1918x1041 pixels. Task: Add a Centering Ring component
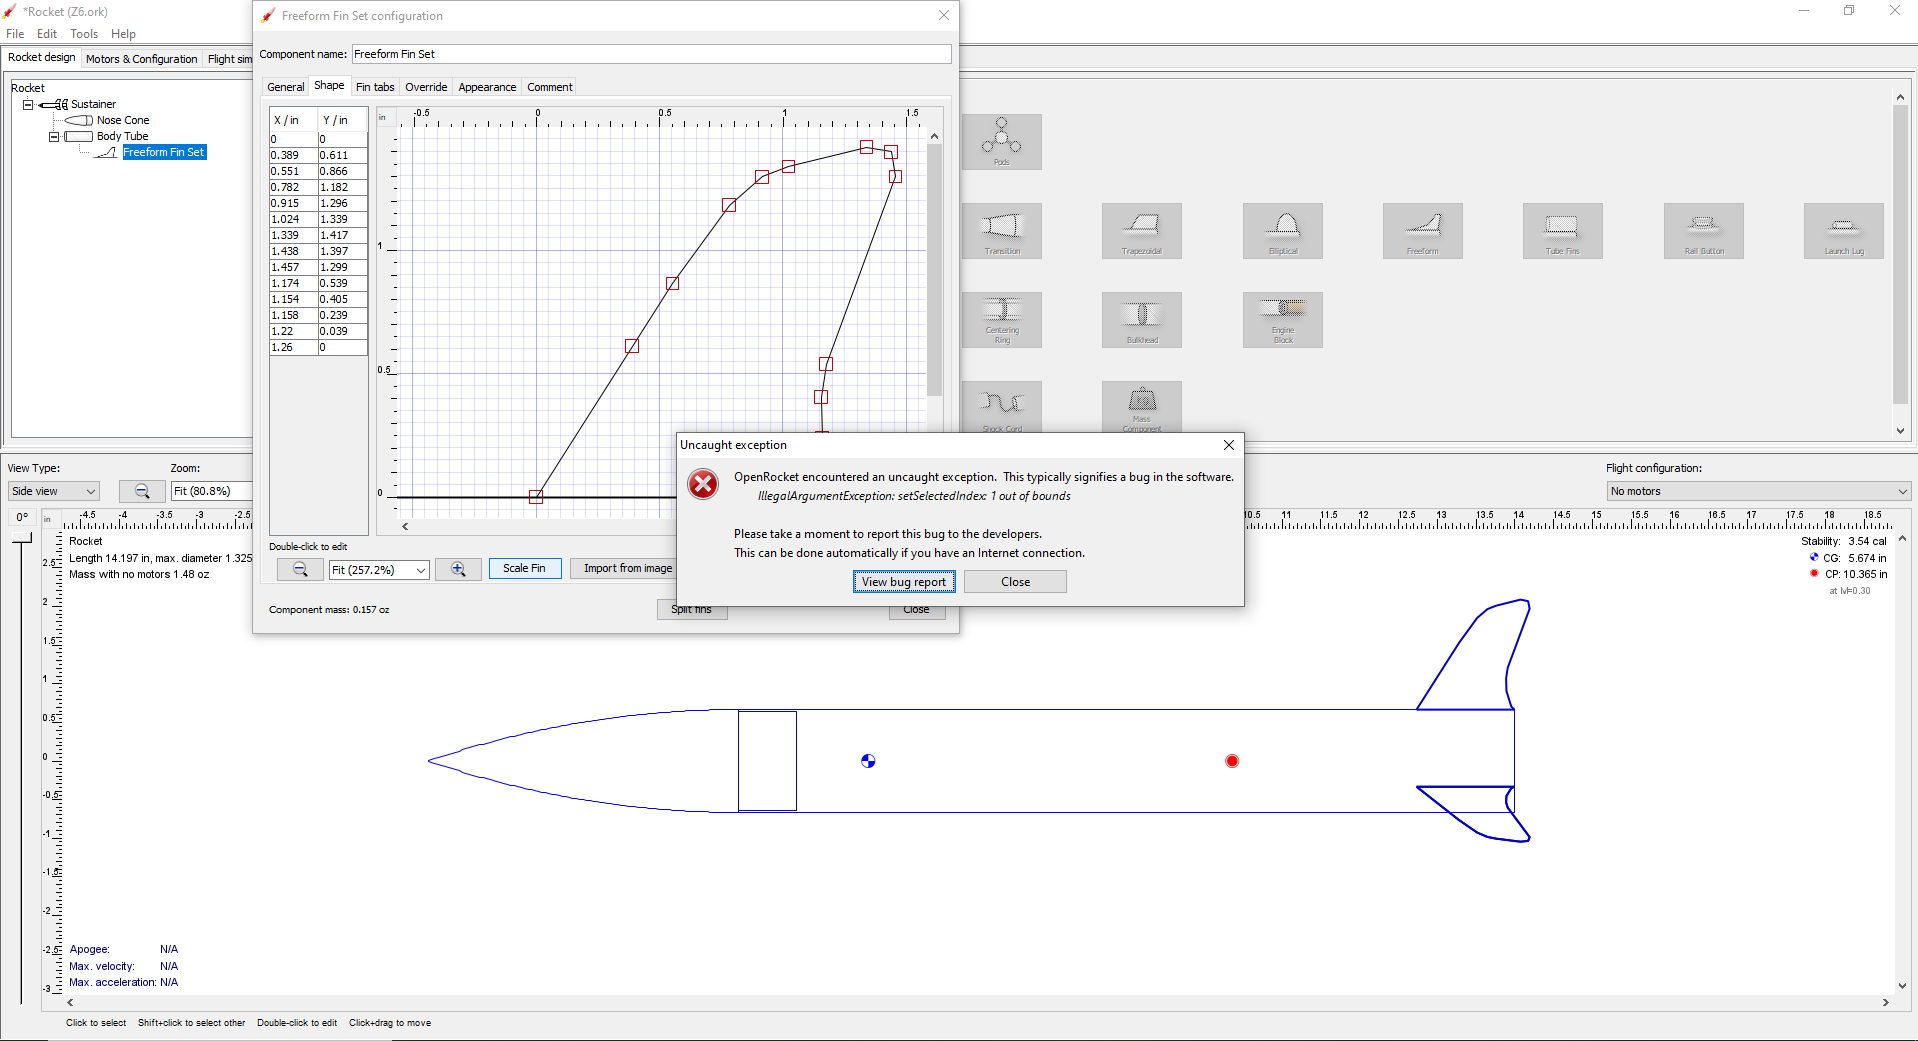[1002, 319]
